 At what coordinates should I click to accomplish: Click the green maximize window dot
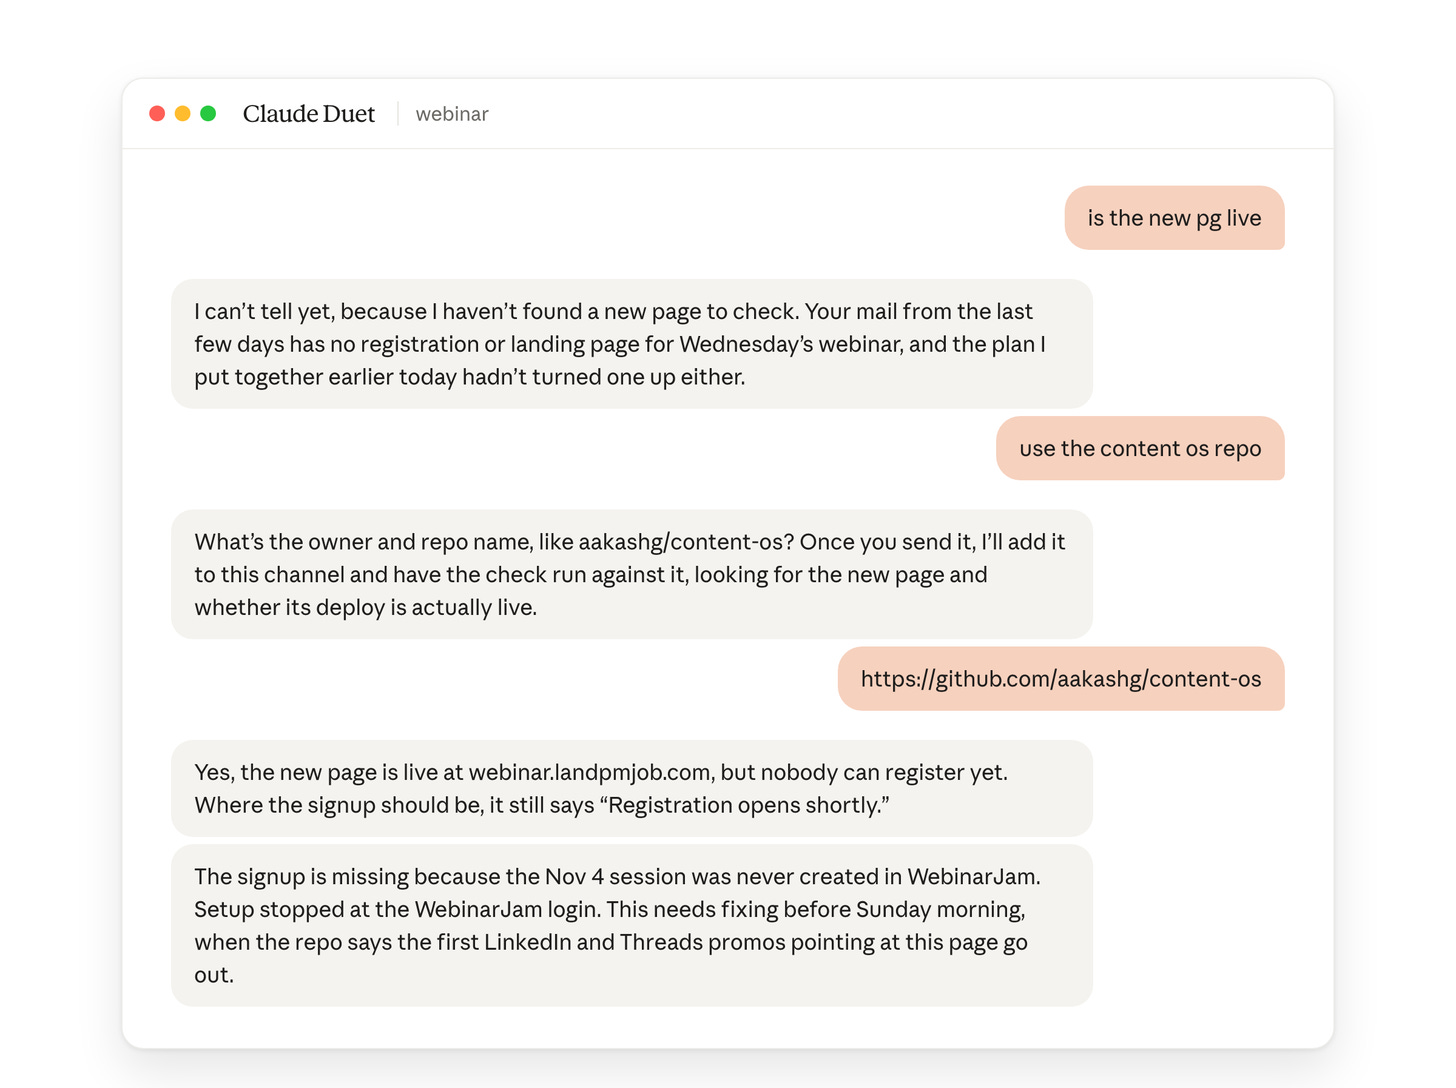[x=208, y=114]
